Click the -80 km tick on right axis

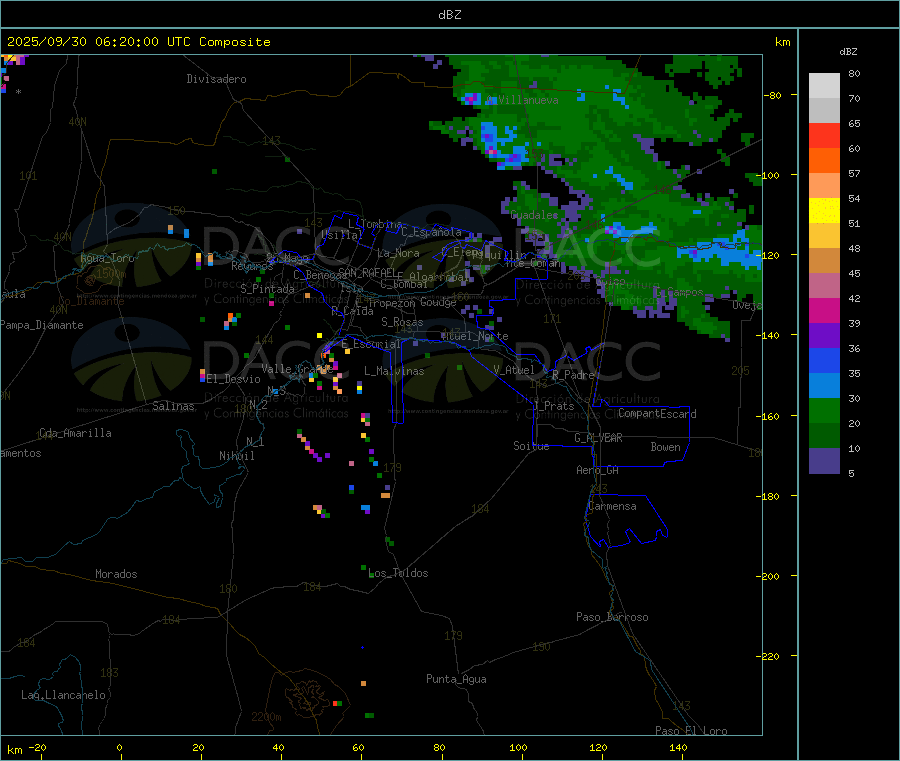coord(773,95)
